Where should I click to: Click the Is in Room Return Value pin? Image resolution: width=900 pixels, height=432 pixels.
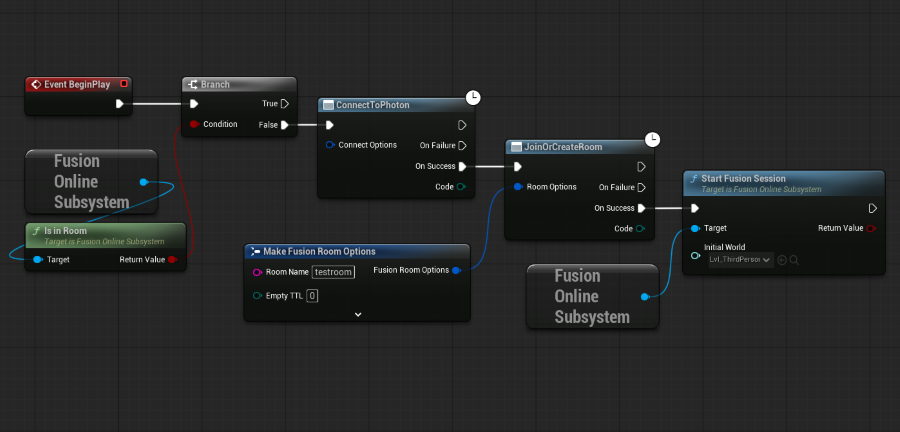(x=172, y=259)
